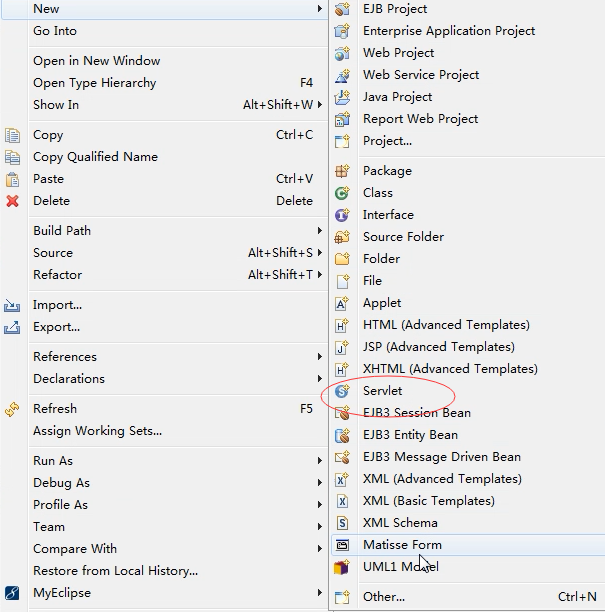Click the Matisse Form icon
Image resolution: width=605 pixels, height=612 pixels.
[x=342, y=545]
